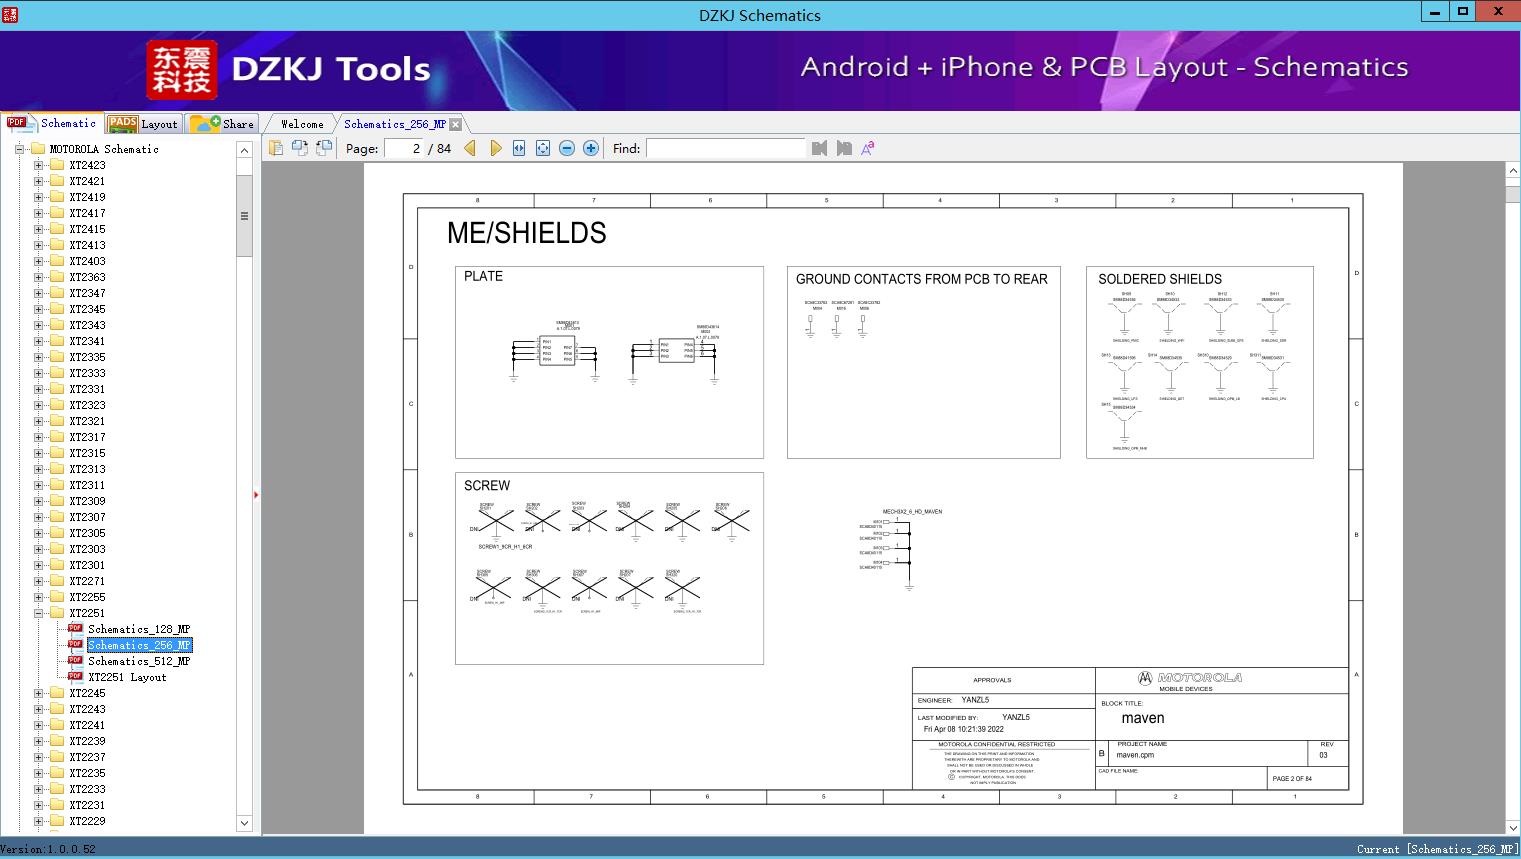Open the Share tab
1521x859 pixels.
coord(222,123)
